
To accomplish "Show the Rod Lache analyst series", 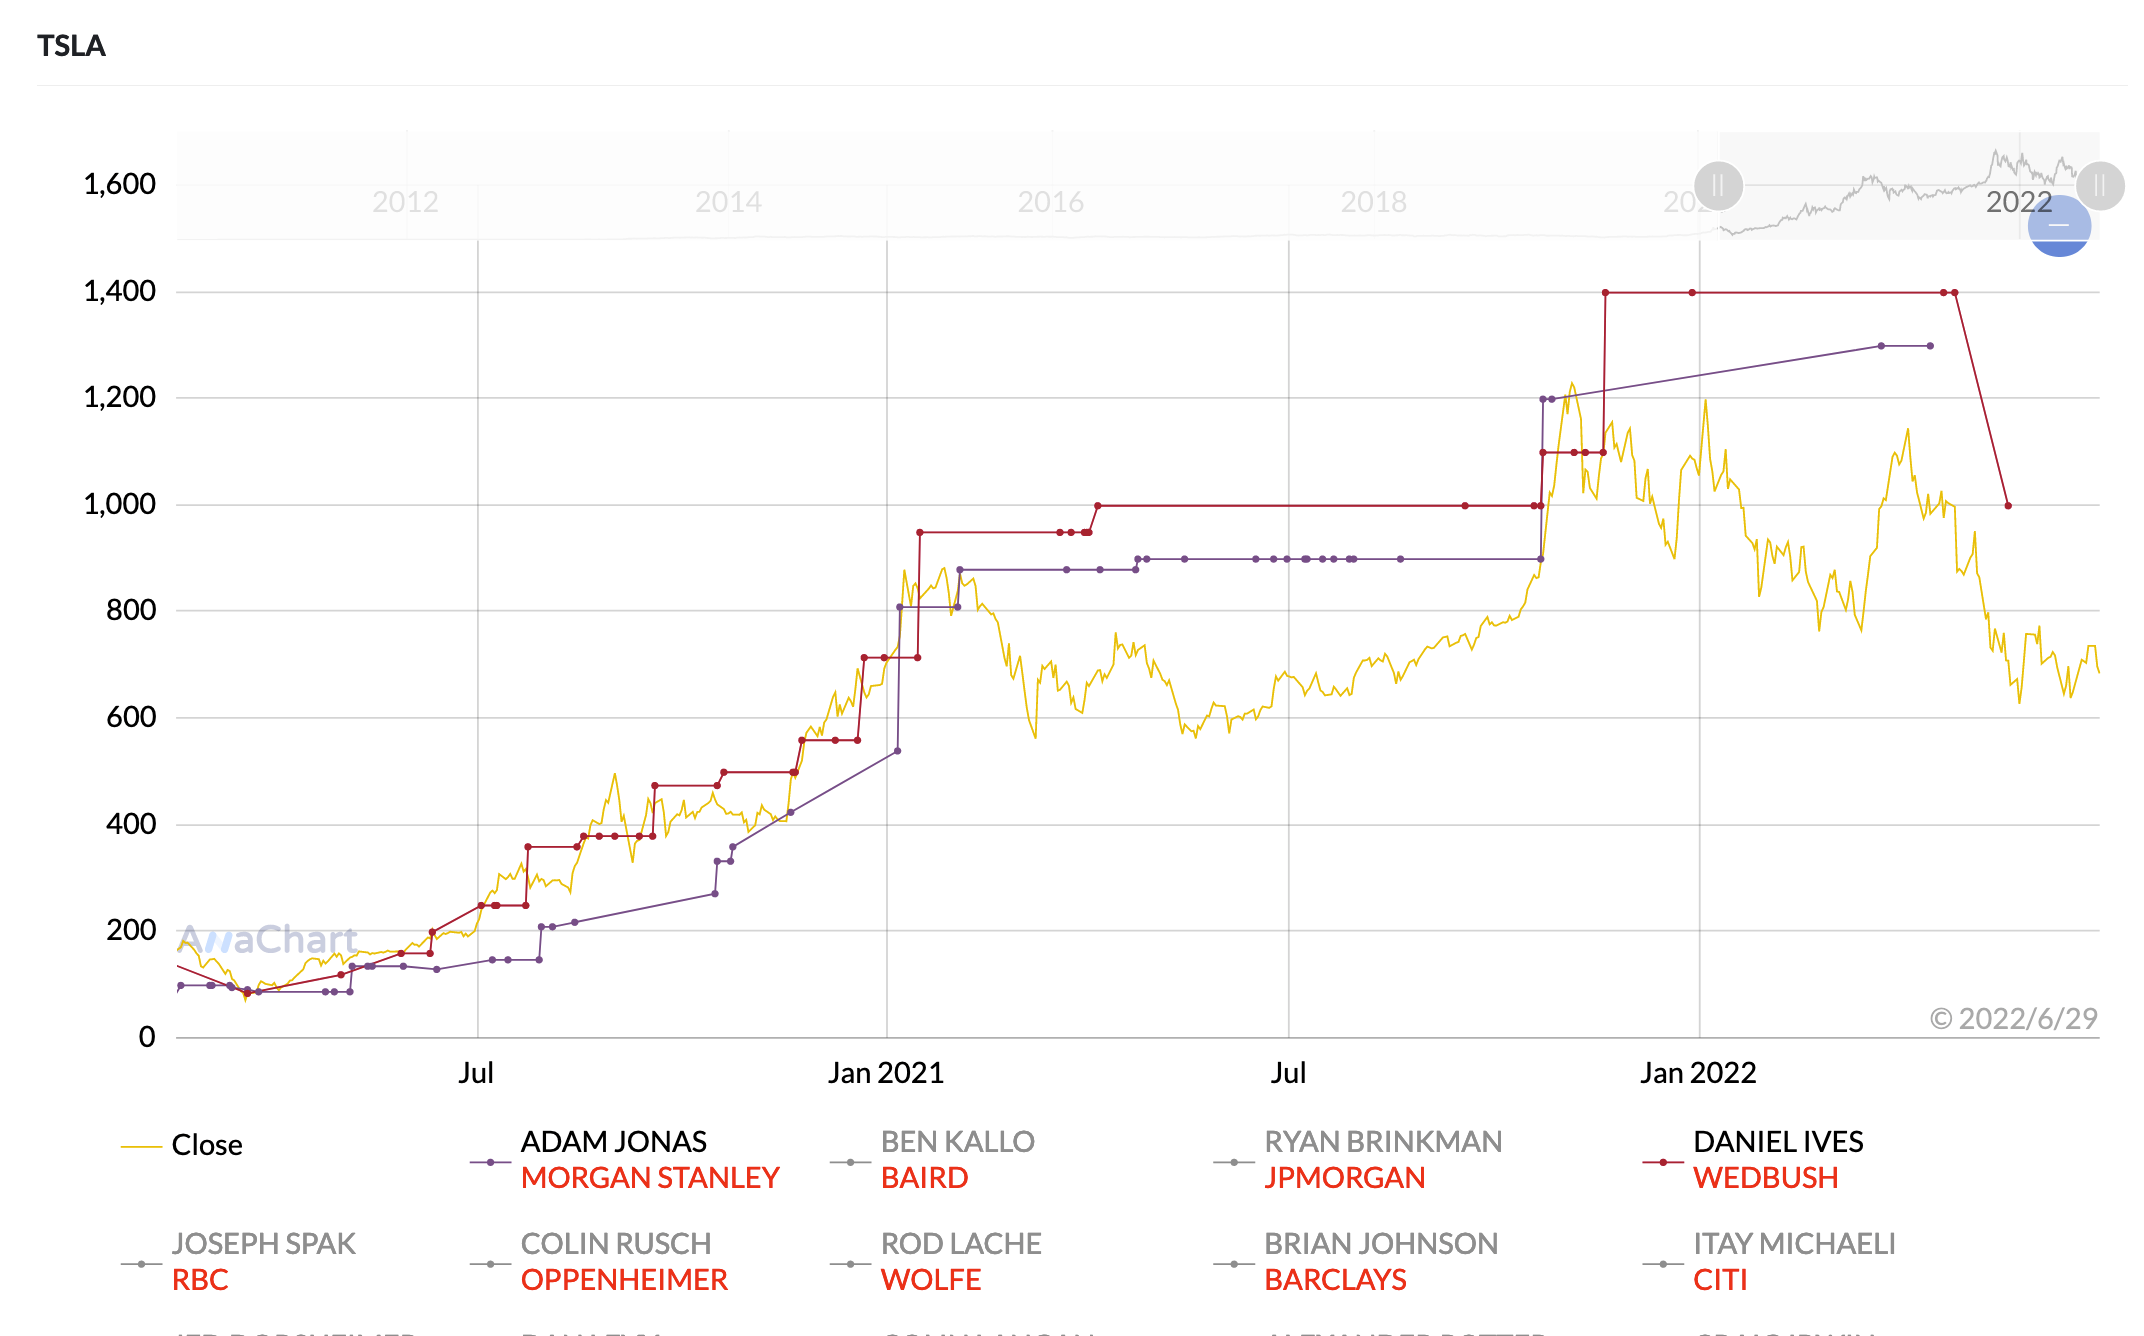I will (x=960, y=1244).
